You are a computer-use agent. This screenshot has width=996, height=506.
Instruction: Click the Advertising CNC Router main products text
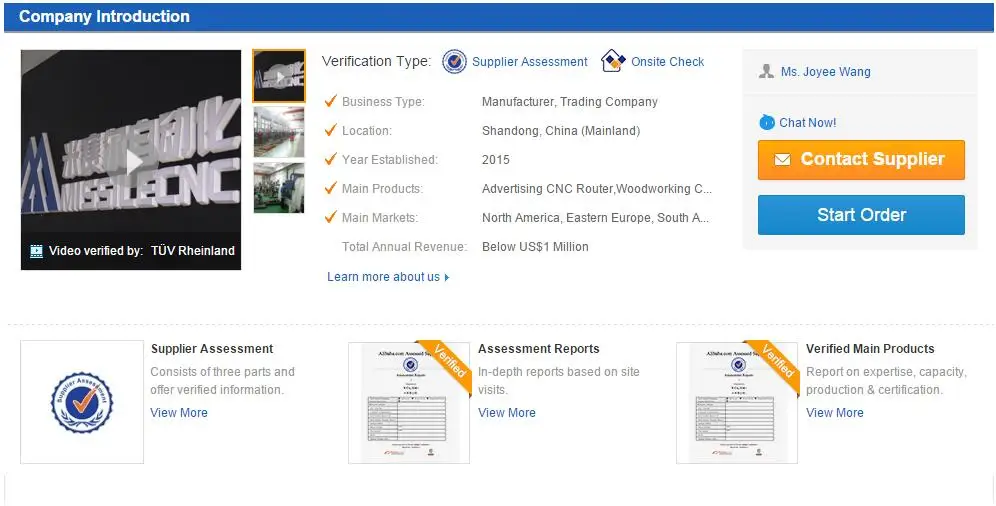[x=596, y=189]
